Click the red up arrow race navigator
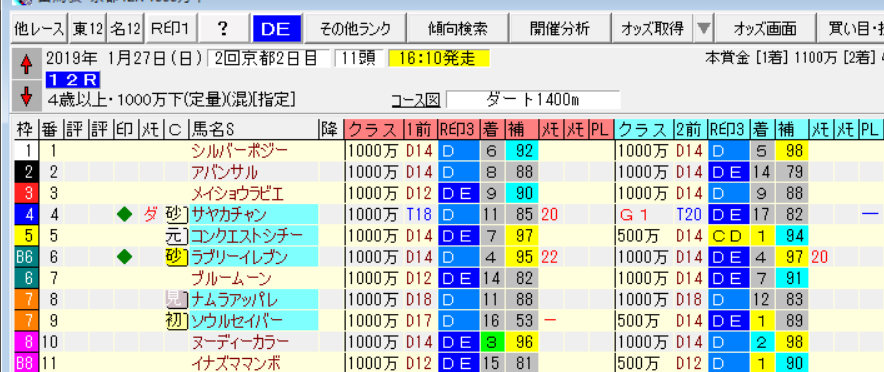The height and width of the screenshot is (372, 884). click(26, 65)
